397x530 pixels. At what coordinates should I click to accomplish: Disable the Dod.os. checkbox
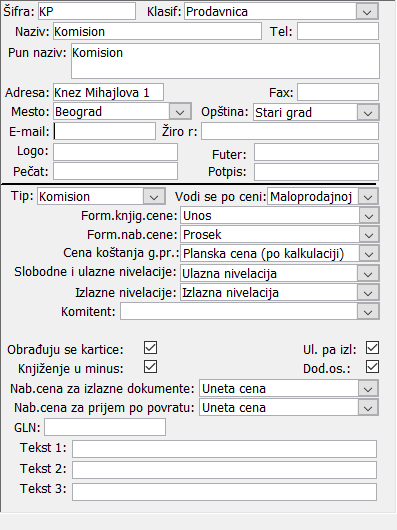pos(372,367)
